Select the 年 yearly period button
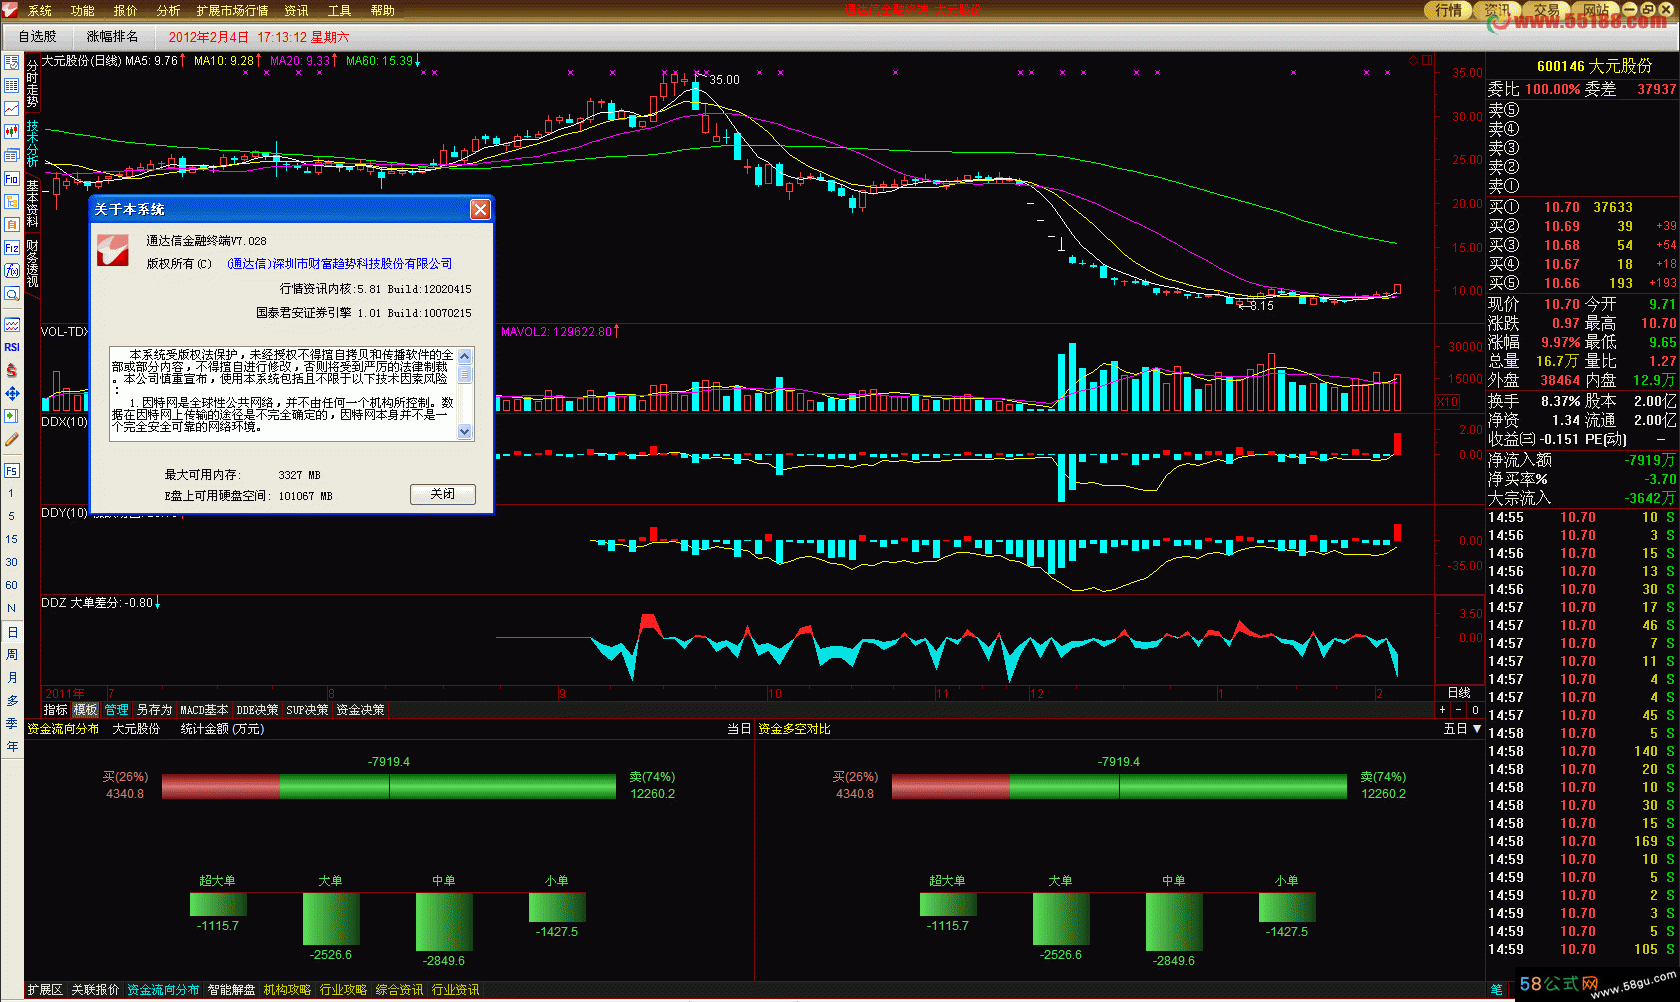The image size is (1680, 1002). pos(12,746)
